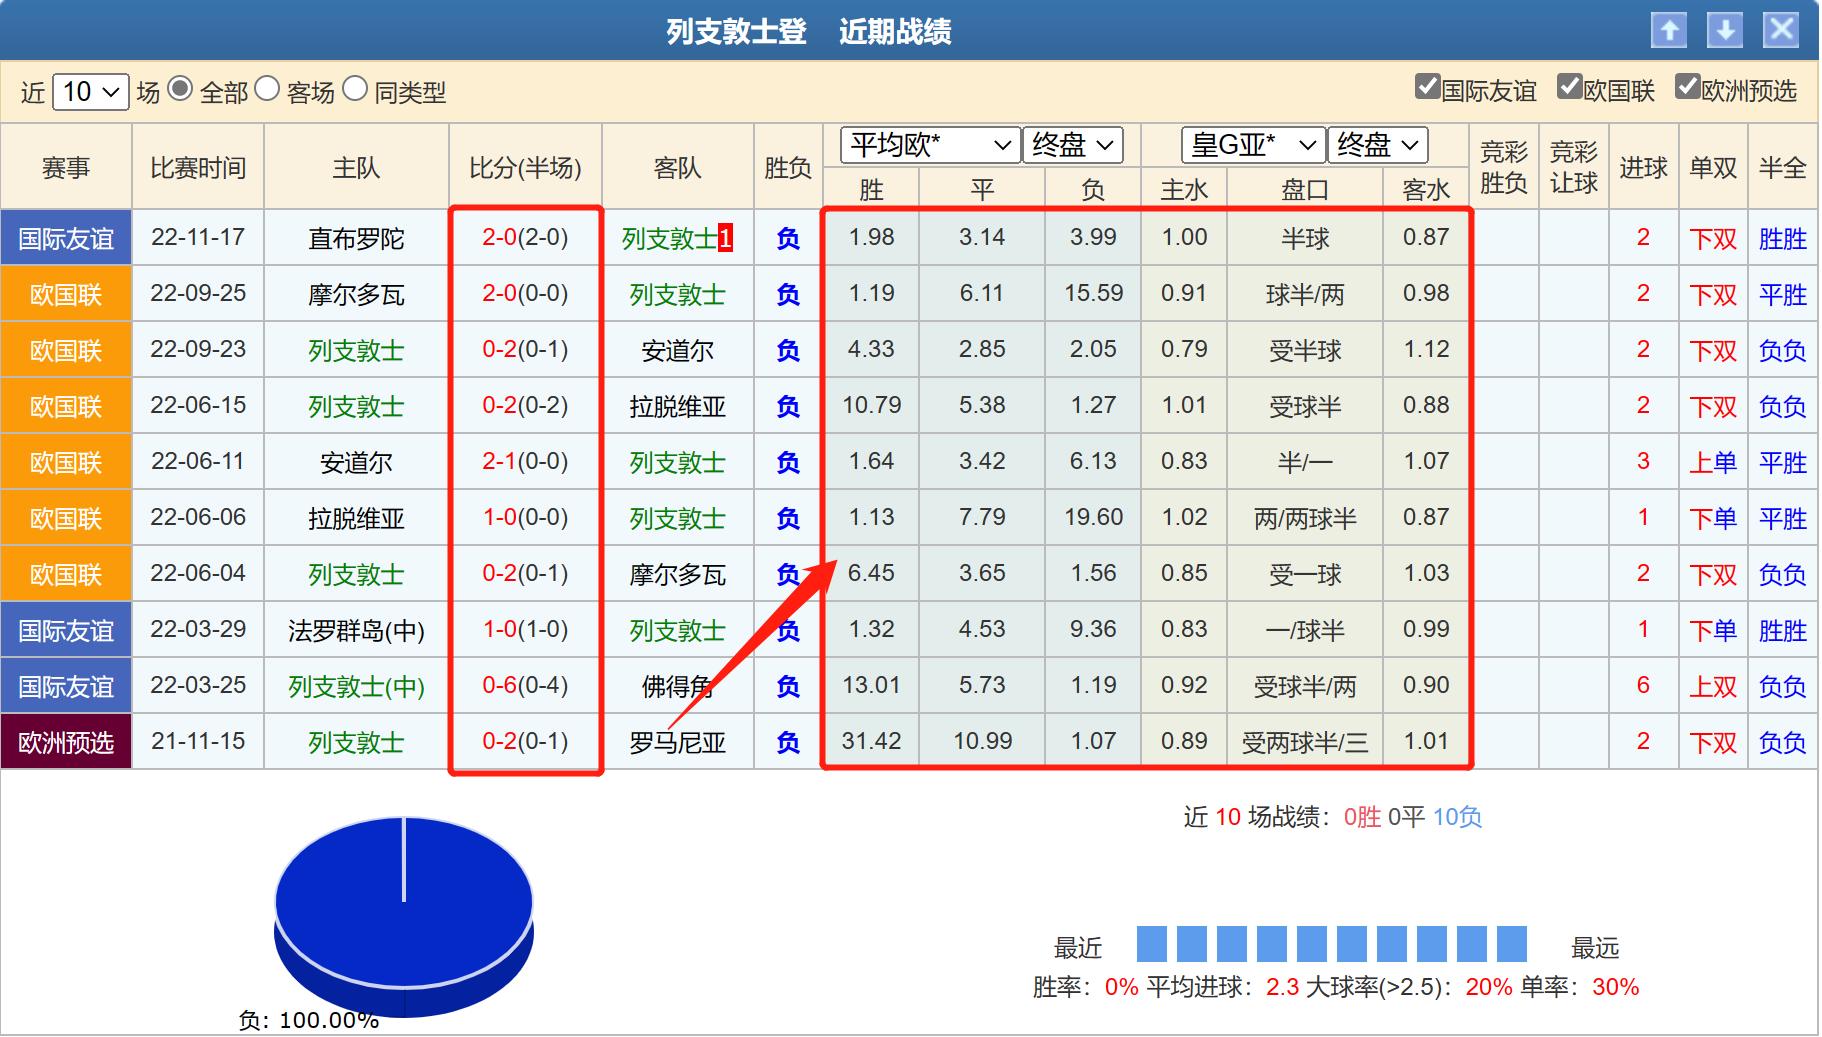1822x1037 pixels.
Task: Open the 近10场 match count dropdown
Action: click(88, 90)
